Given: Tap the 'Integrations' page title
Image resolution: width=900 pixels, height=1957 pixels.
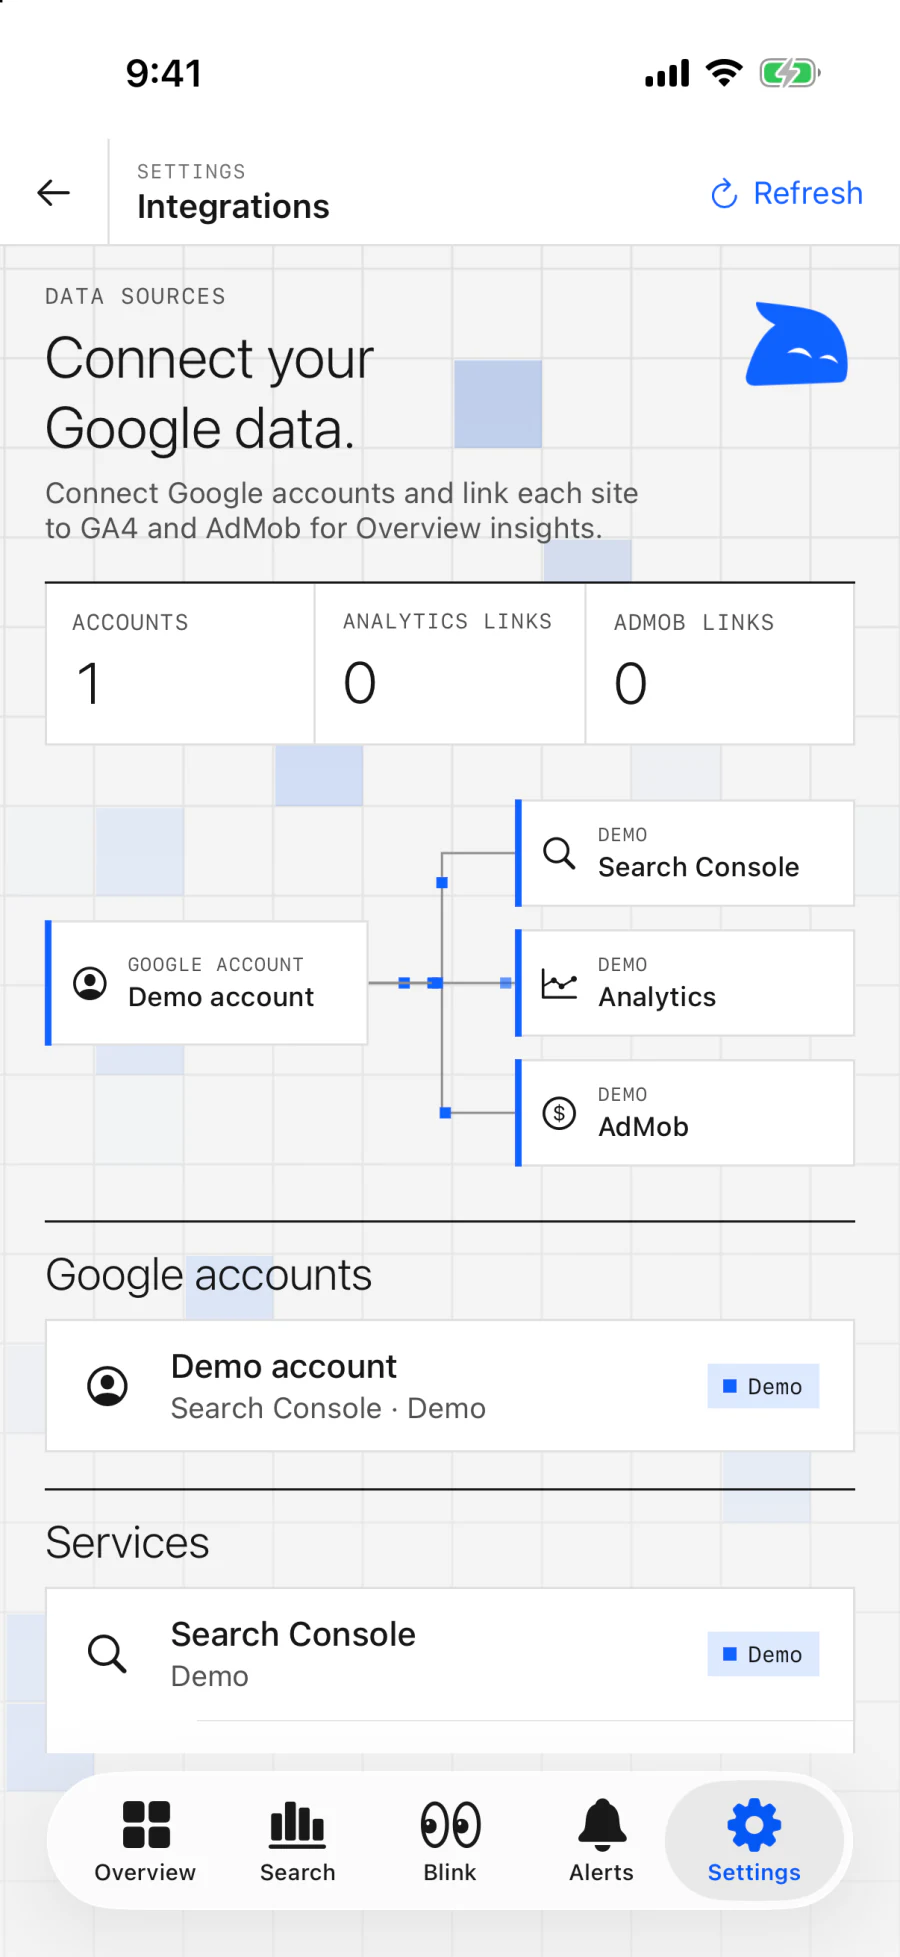Looking at the screenshot, I should coord(233,206).
